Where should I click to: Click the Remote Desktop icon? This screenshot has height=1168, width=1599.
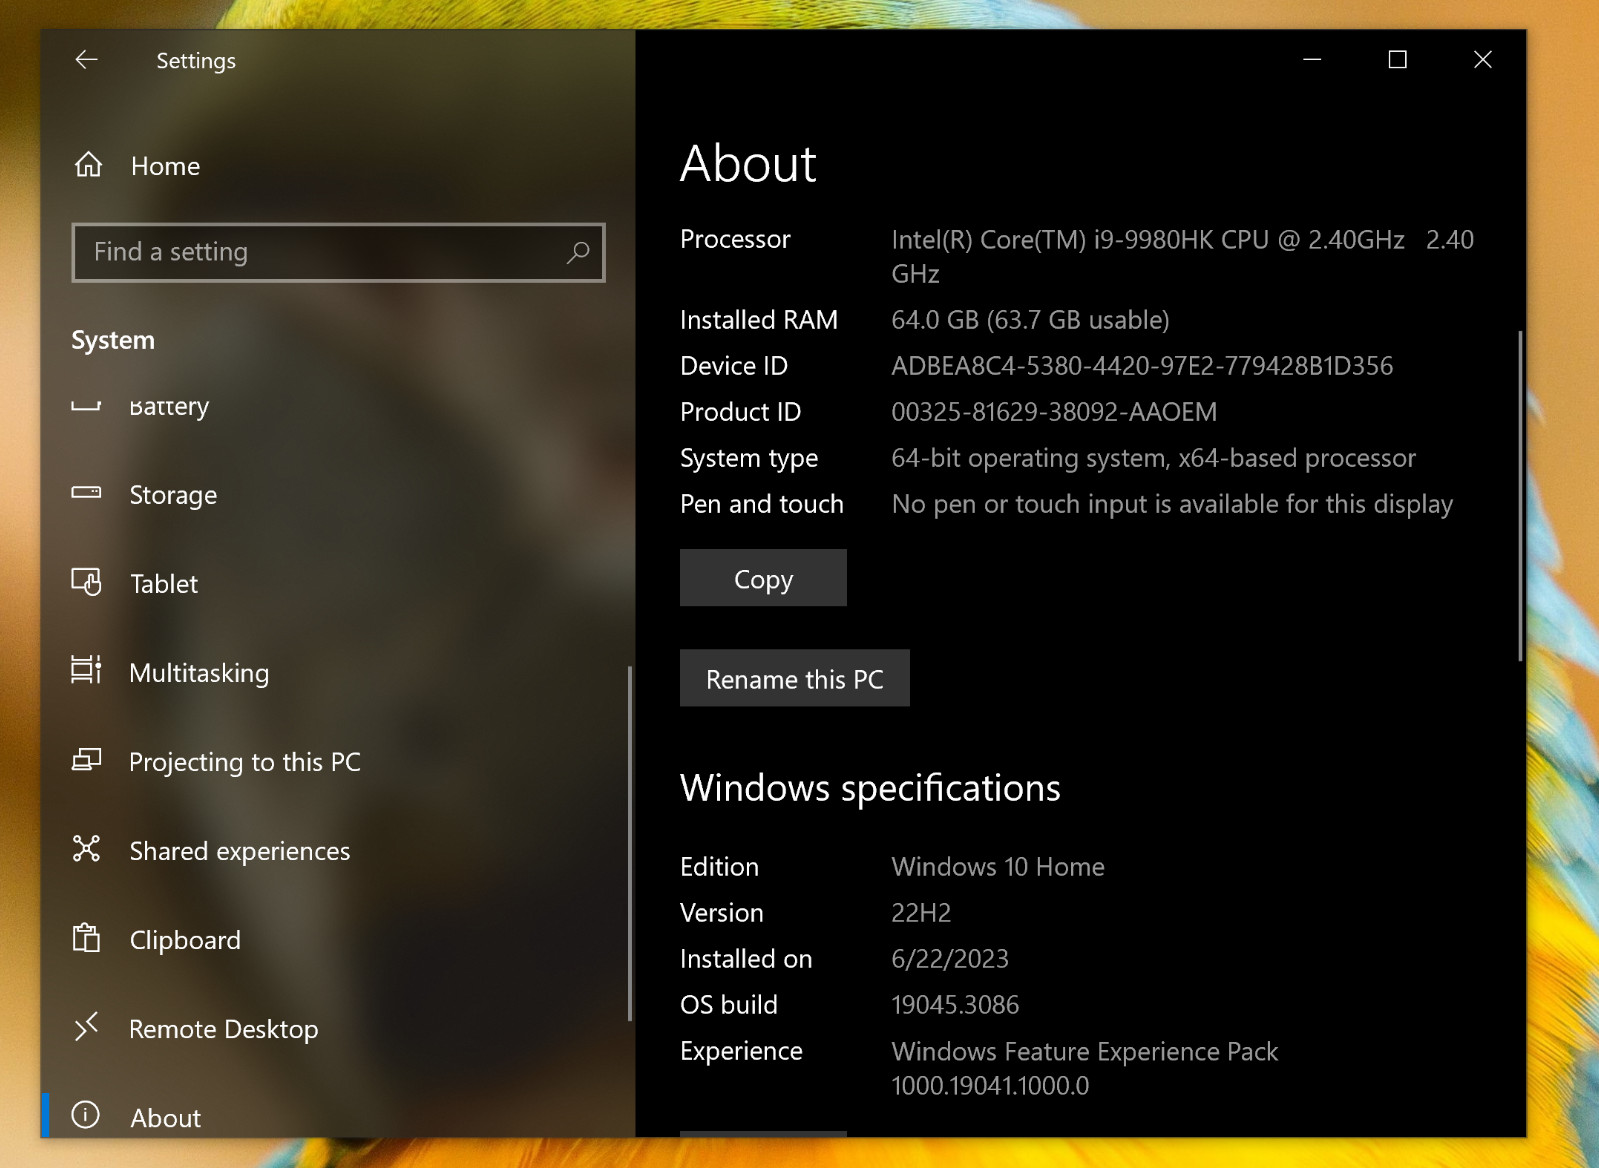(x=86, y=1026)
